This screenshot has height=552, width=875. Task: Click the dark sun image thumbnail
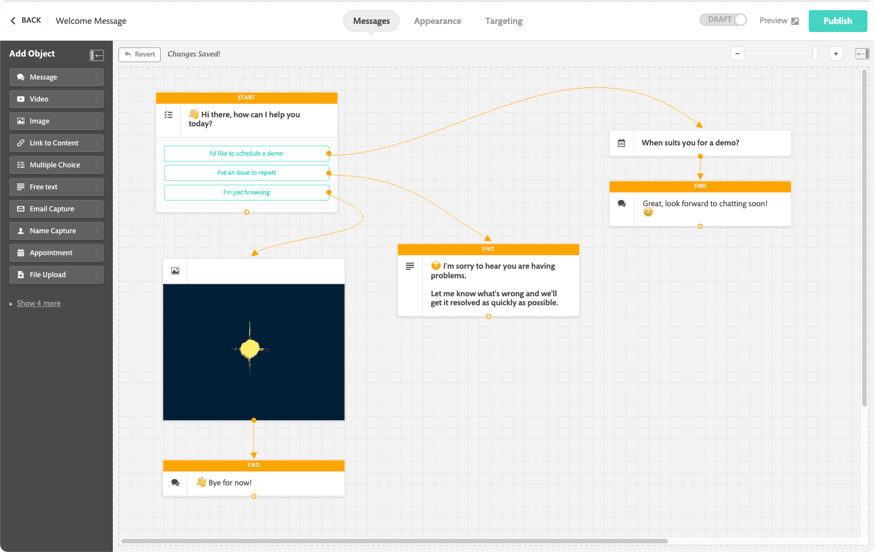coord(253,352)
